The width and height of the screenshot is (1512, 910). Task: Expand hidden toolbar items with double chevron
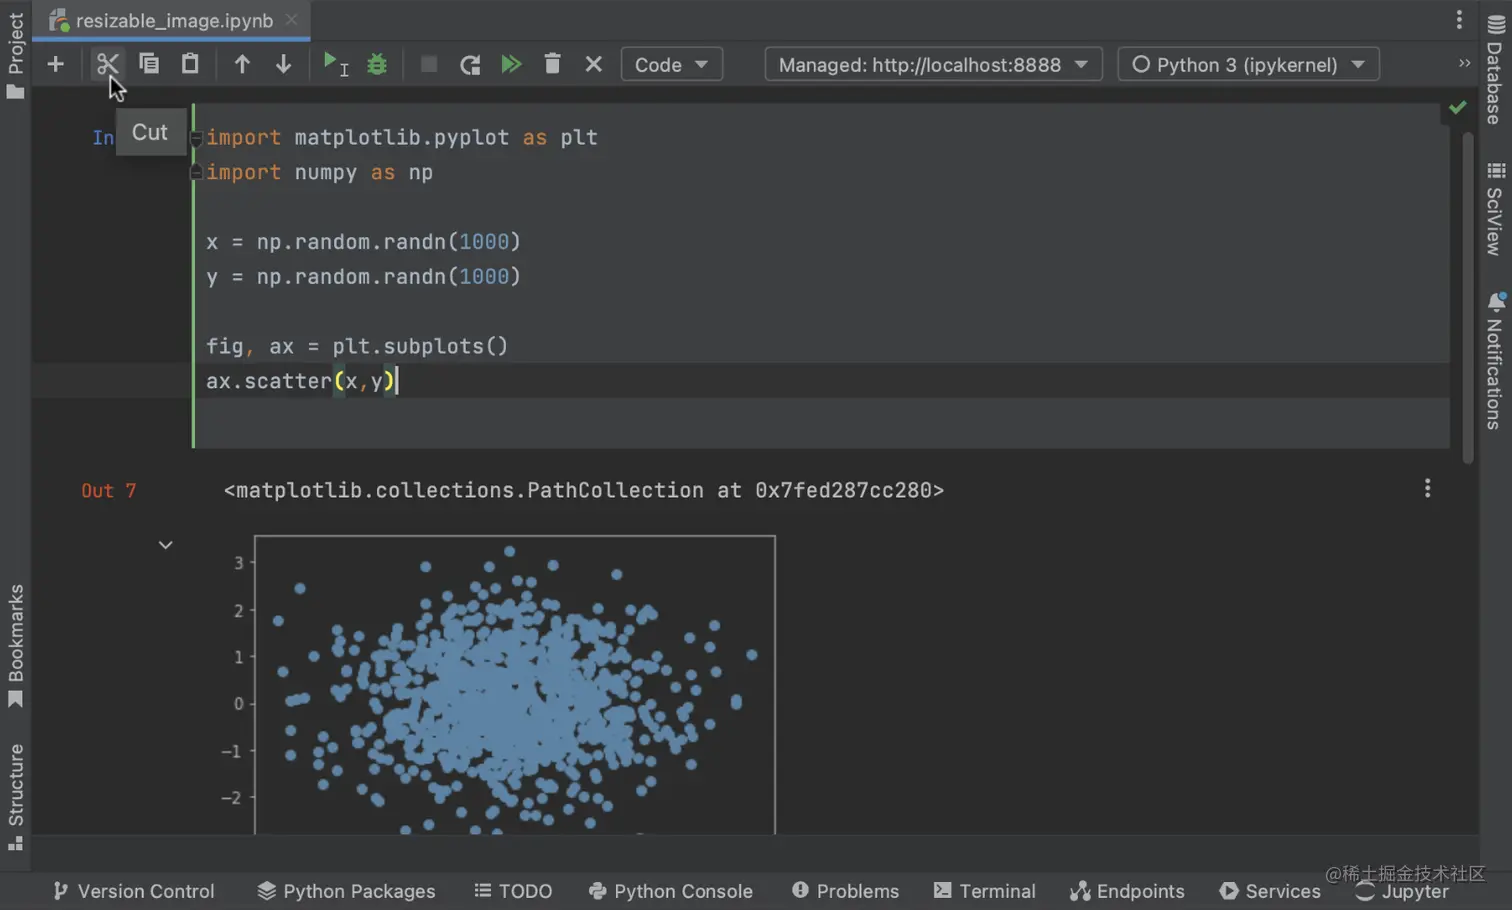[1465, 63]
